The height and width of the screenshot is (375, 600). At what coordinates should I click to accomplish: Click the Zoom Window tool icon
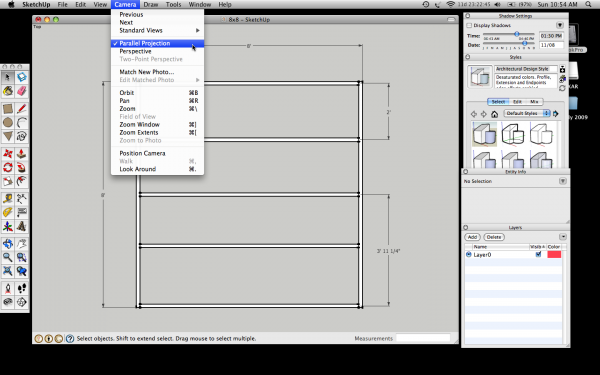click(22, 258)
